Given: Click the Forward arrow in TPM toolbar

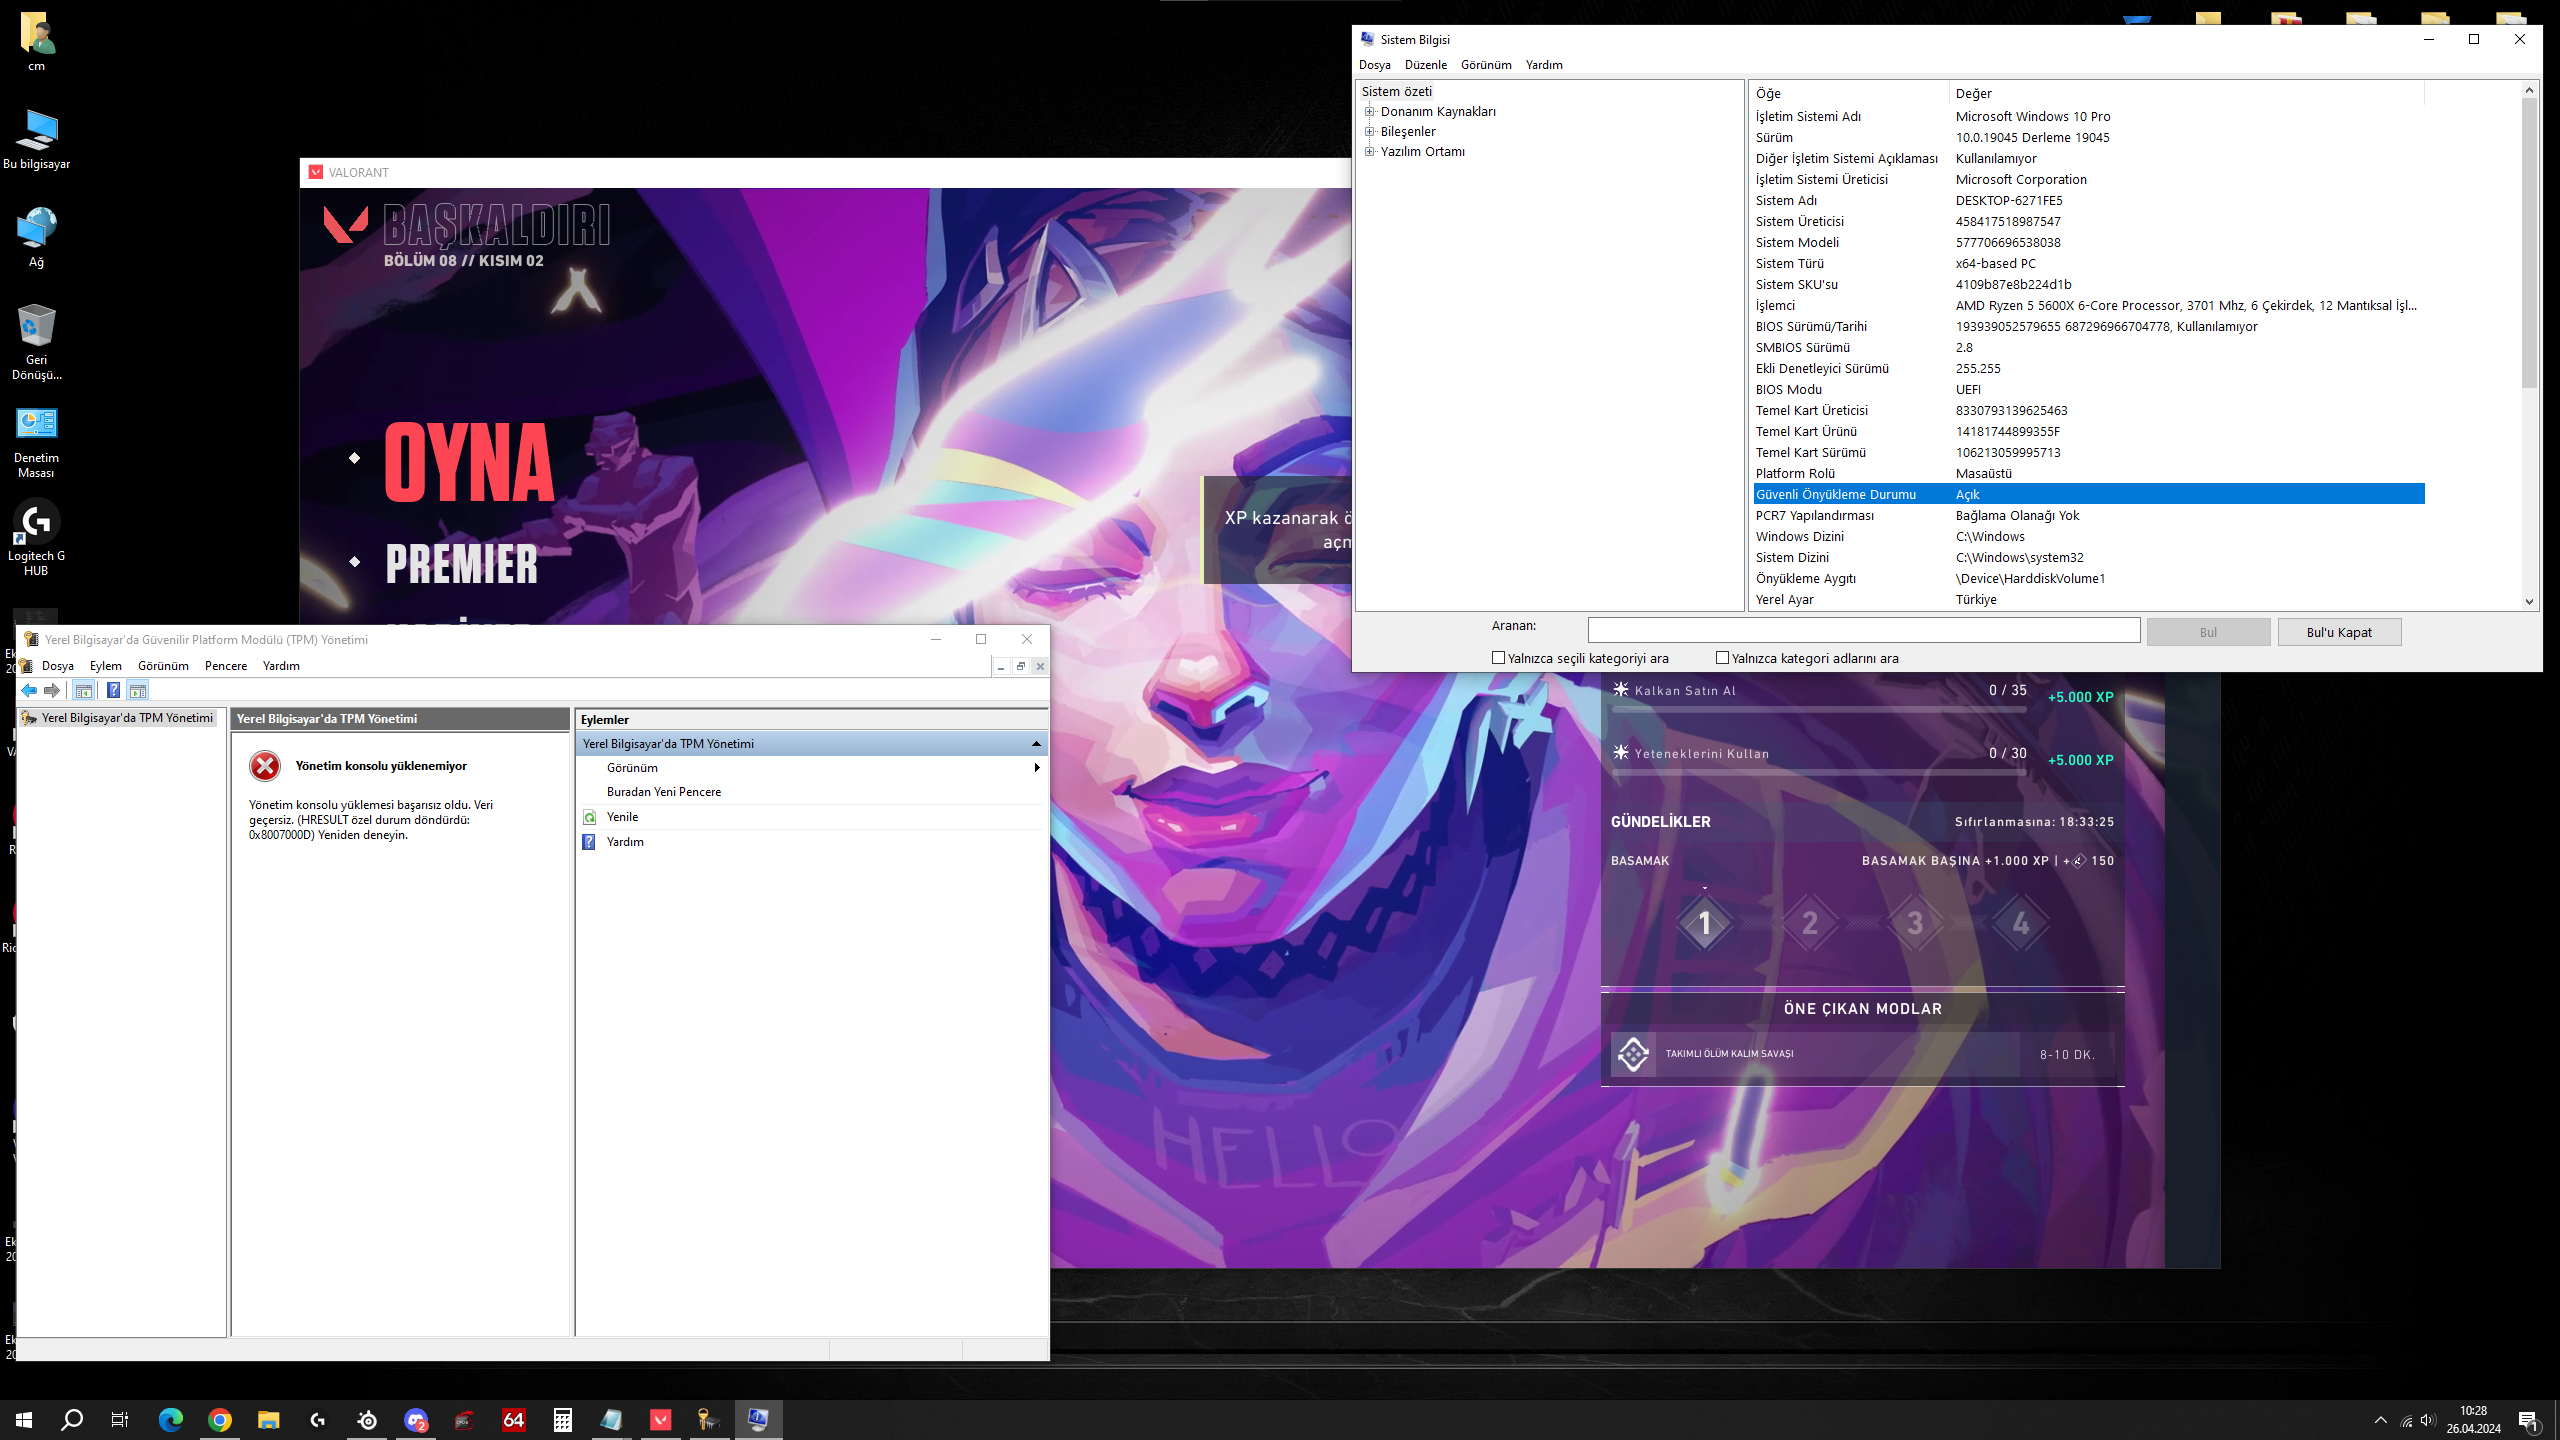Looking at the screenshot, I should point(52,690).
